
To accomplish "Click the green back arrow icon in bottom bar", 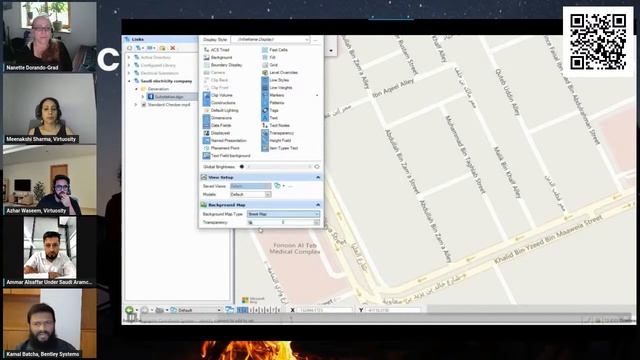I will click(129, 310).
